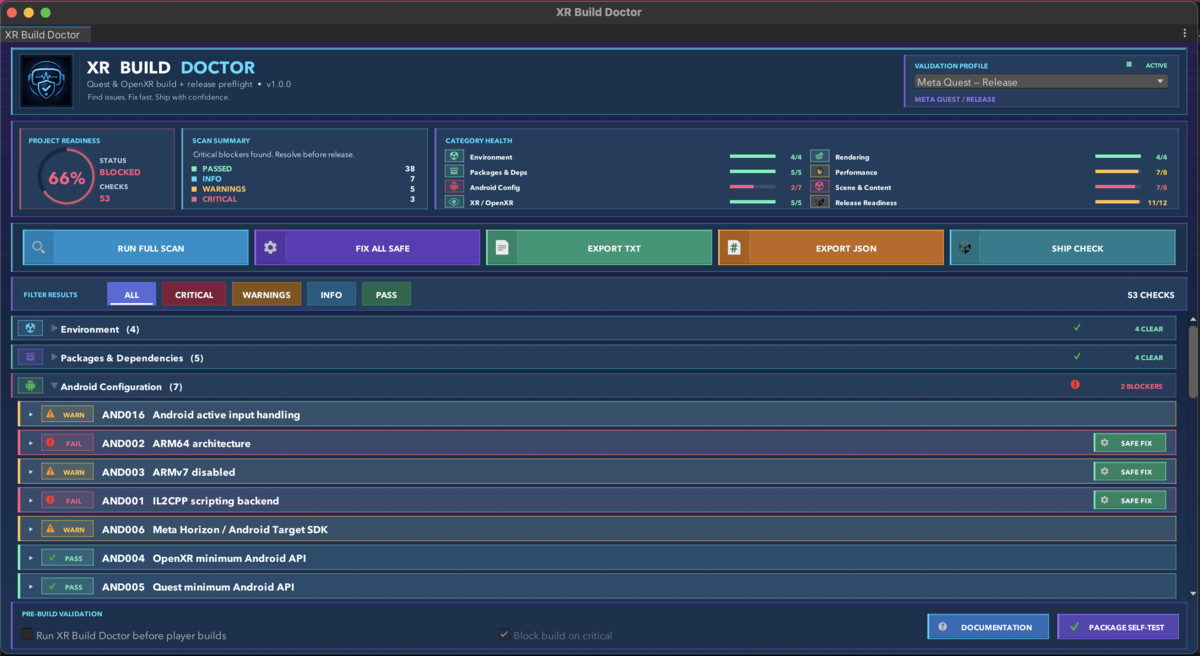The height and width of the screenshot is (656, 1200).
Task: Click the Environment group radiation icon
Action: pyautogui.click(x=30, y=328)
